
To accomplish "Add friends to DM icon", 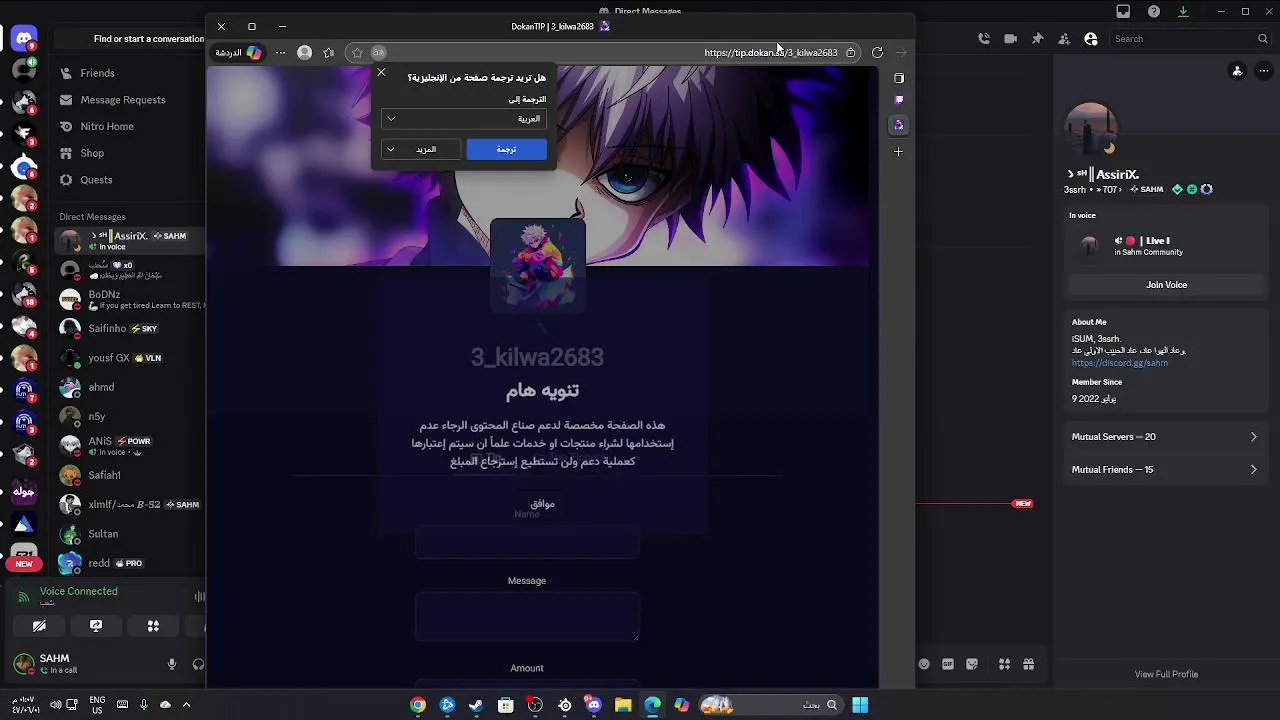I will 1064,39.
